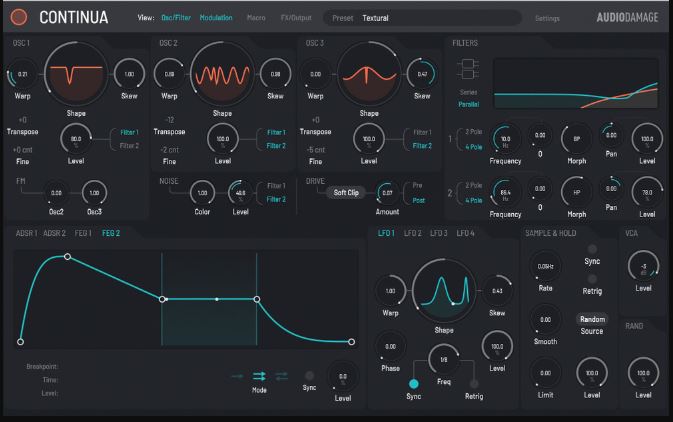Toggle OSC 1 routing to Filter 1

(x=129, y=133)
